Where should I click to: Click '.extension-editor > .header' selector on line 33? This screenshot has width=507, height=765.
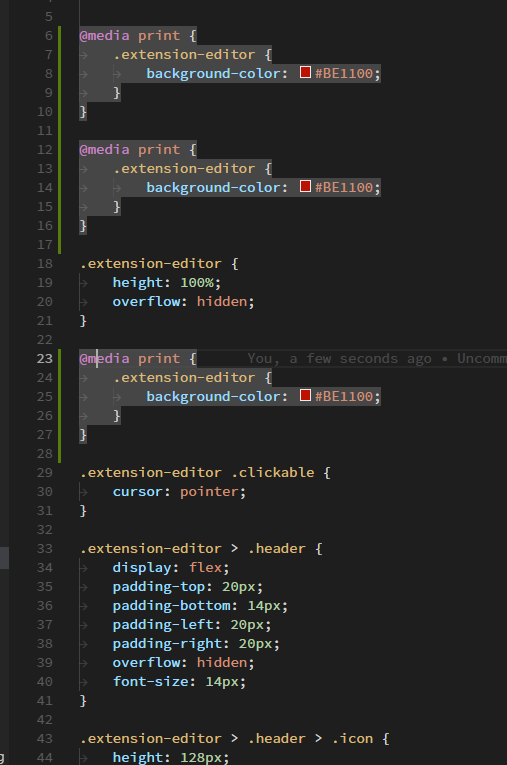(x=193, y=548)
